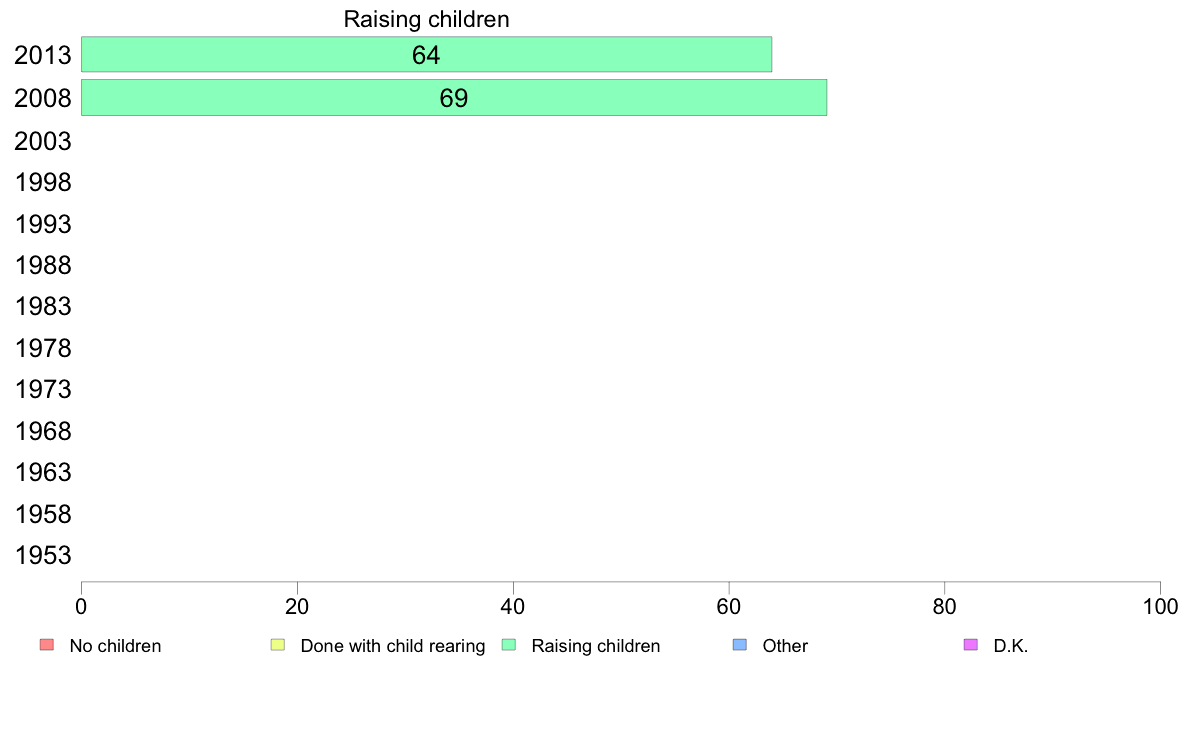Click the Raising children legend label
The height and width of the screenshot is (736, 1188).
[x=596, y=646]
